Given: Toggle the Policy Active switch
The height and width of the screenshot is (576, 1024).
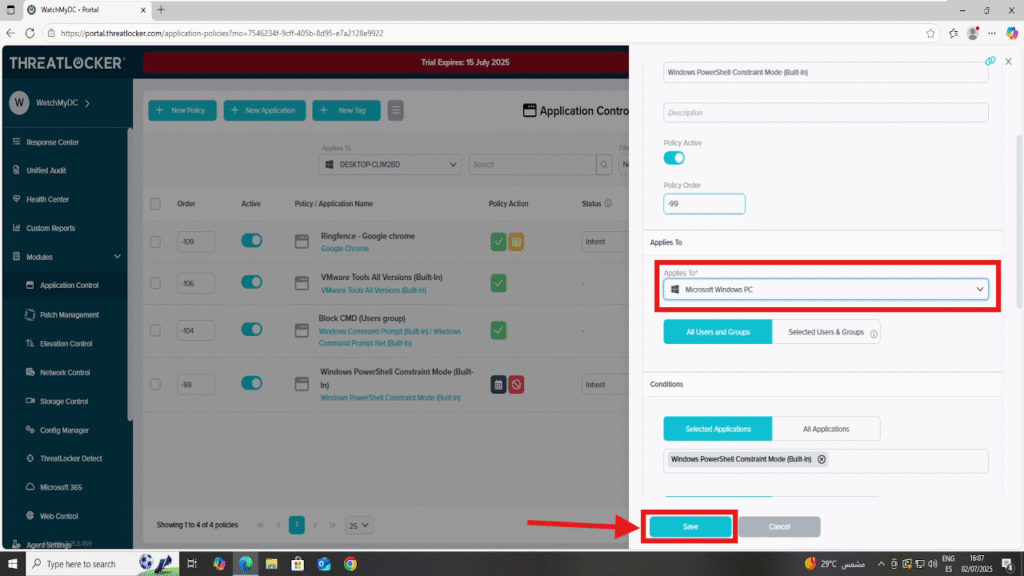Looking at the screenshot, I should pos(674,158).
